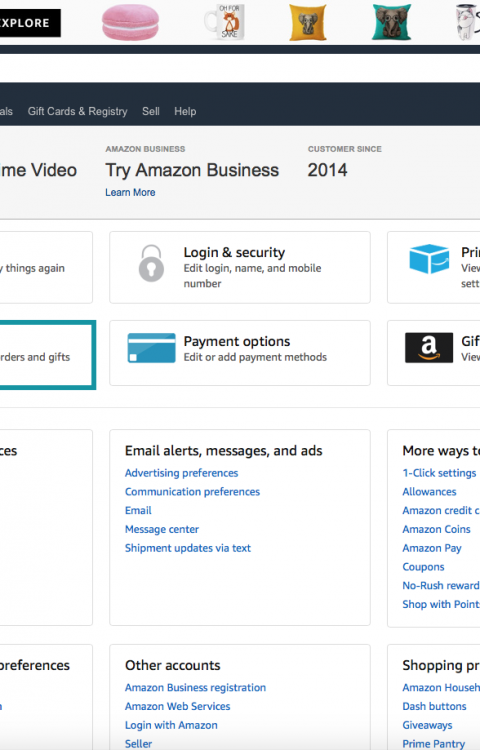
Task: Select the pink macaron product image
Action: (x=131, y=22)
